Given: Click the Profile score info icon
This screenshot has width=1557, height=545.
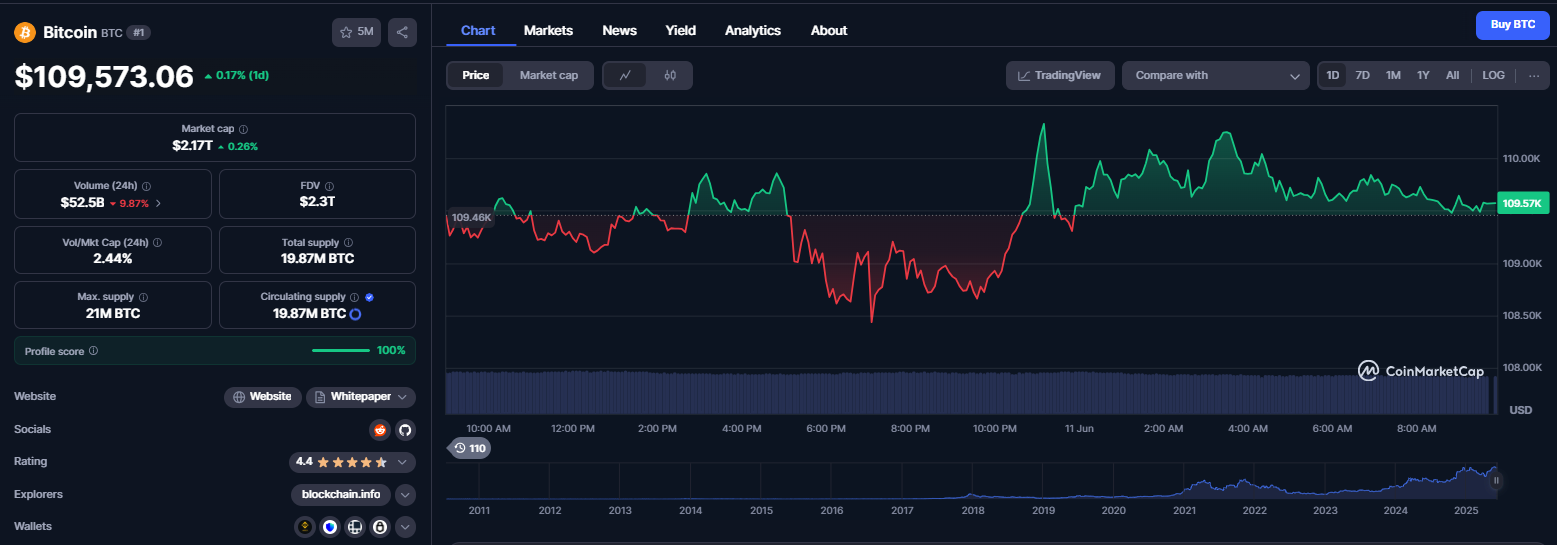Looking at the screenshot, I should (93, 351).
